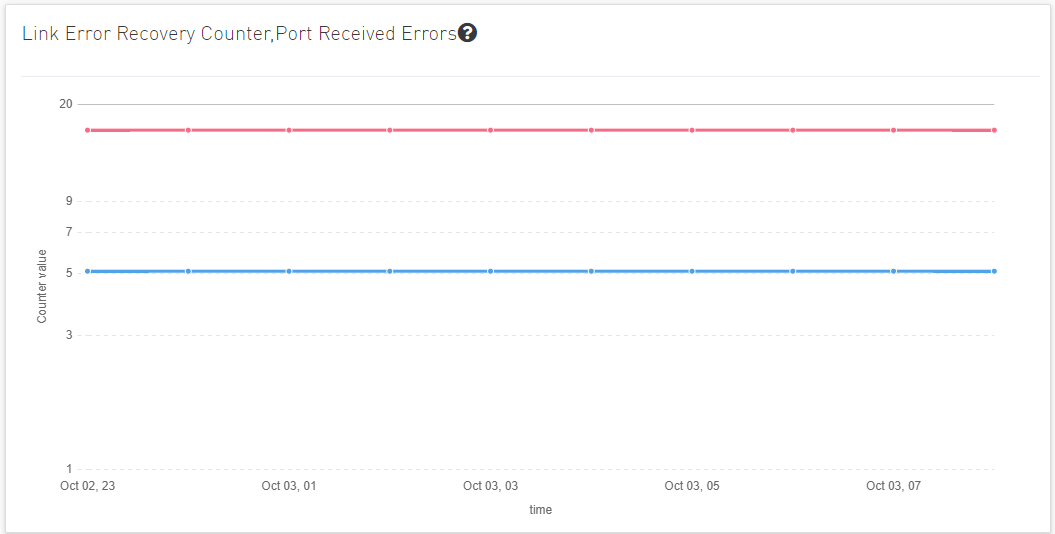Click the blue line data point at Oct 03, 07
This screenshot has height=534, width=1055.
click(x=894, y=271)
